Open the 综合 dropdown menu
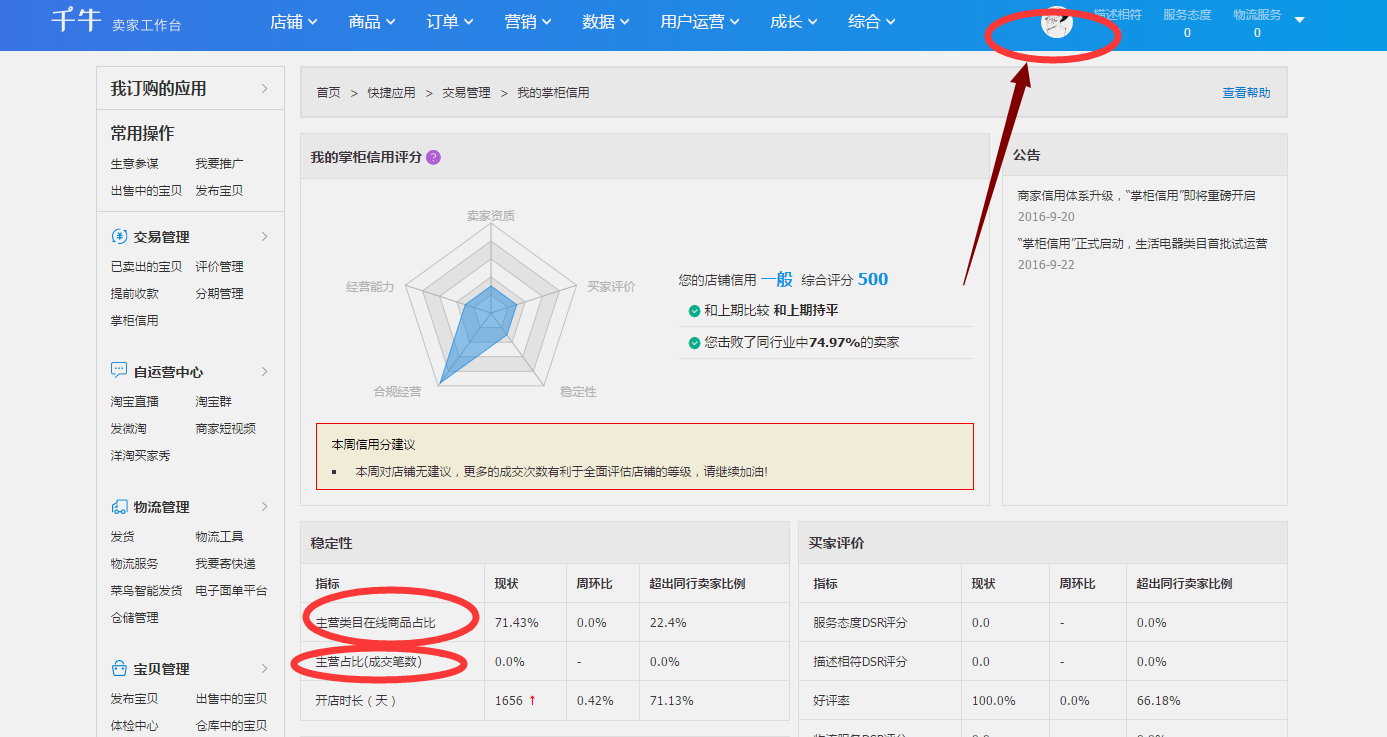This screenshot has height=737, width=1387. click(x=872, y=22)
